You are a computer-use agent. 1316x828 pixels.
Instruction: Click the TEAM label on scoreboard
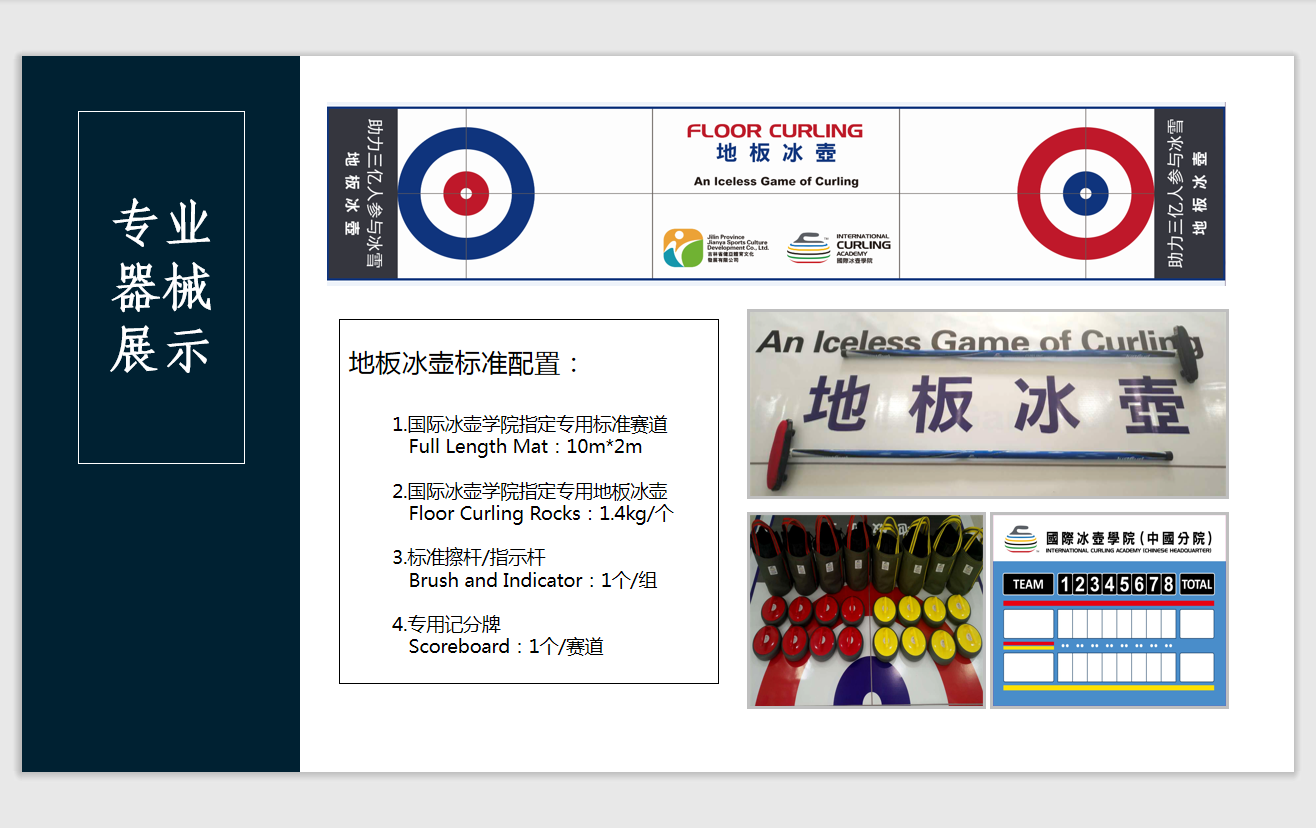pyautogui.click(x=1028, y=584)
